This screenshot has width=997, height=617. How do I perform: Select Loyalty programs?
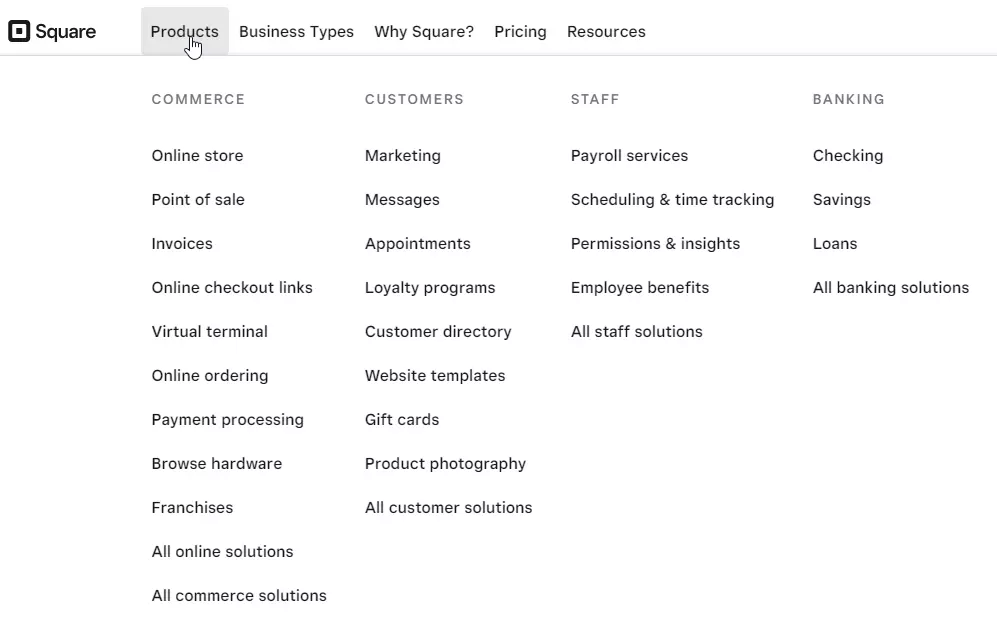pos(430,288)
